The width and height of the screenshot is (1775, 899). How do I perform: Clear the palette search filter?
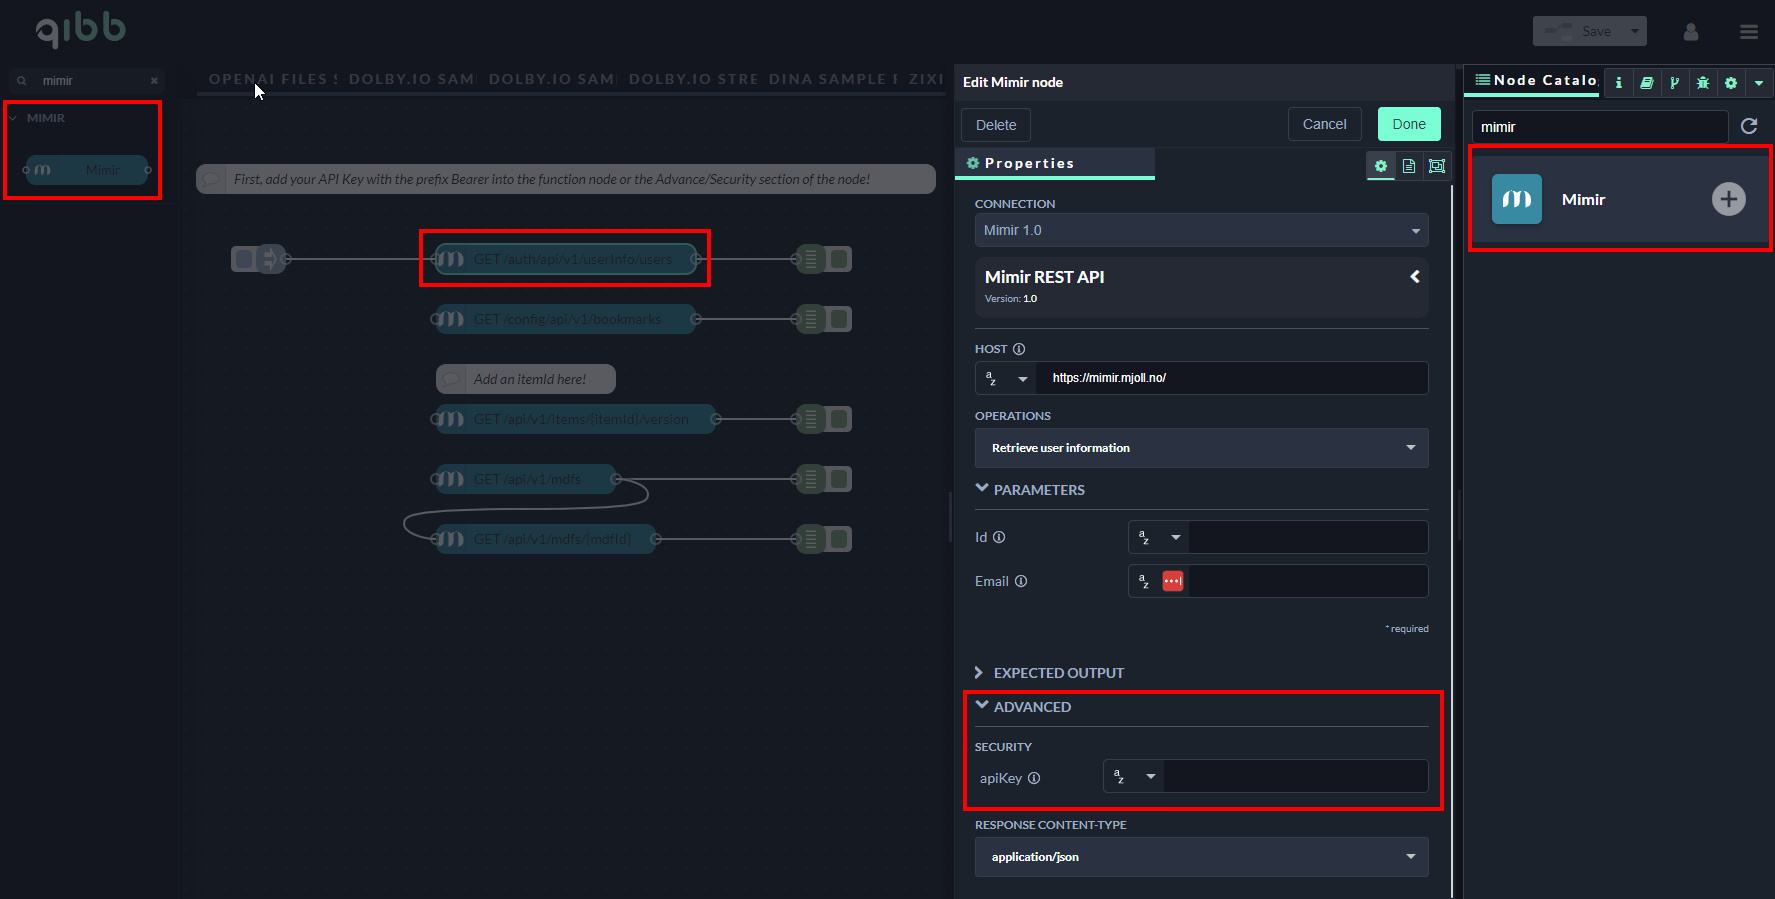point(154,81)
